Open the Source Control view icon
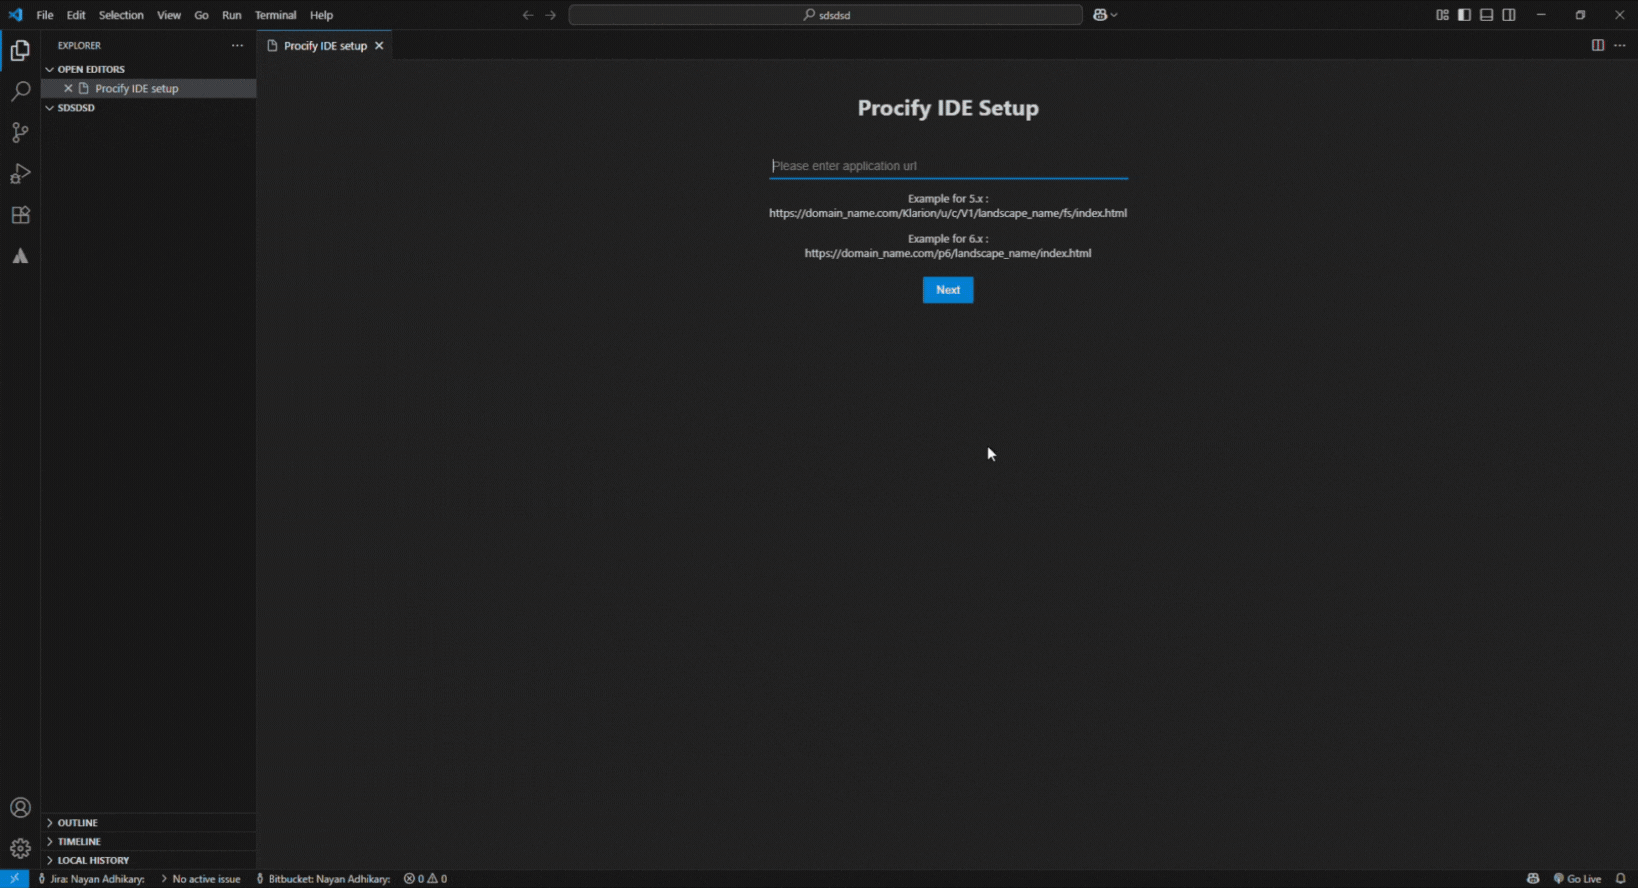 coord(20,132)
